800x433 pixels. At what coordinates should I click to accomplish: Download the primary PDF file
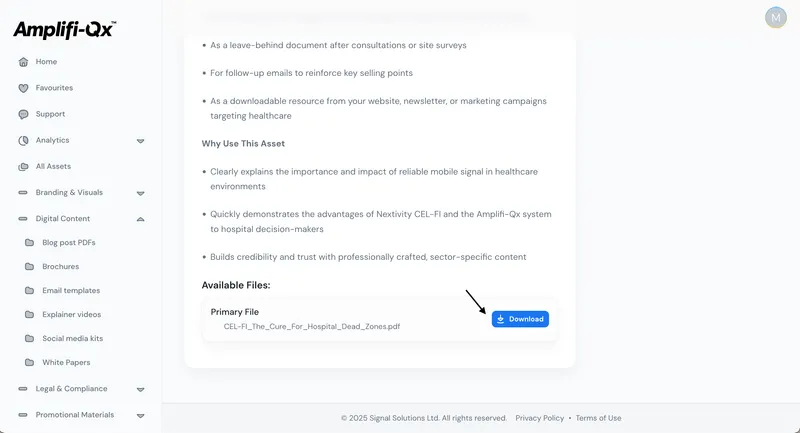[x=520, y=319]
